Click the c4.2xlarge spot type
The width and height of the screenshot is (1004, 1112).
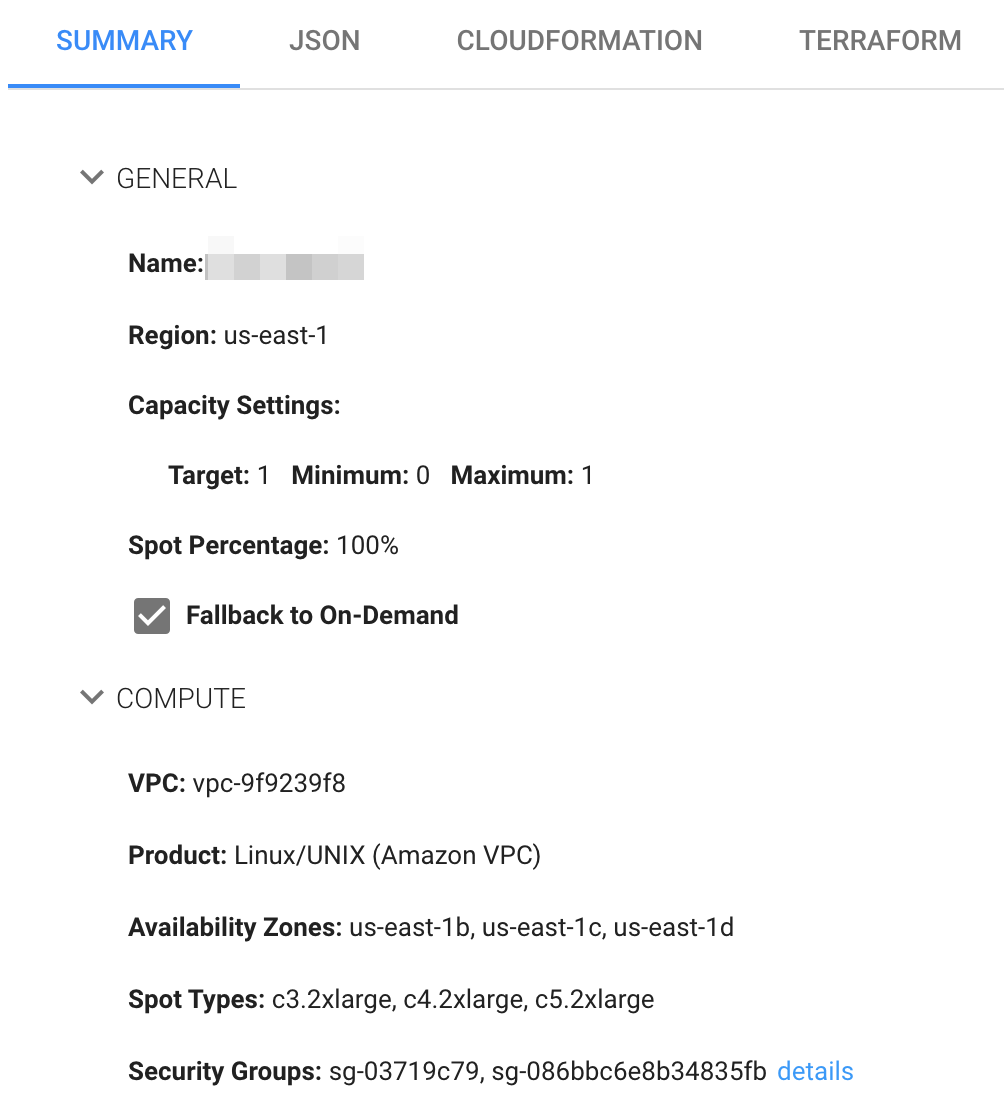coord(459,1000)
